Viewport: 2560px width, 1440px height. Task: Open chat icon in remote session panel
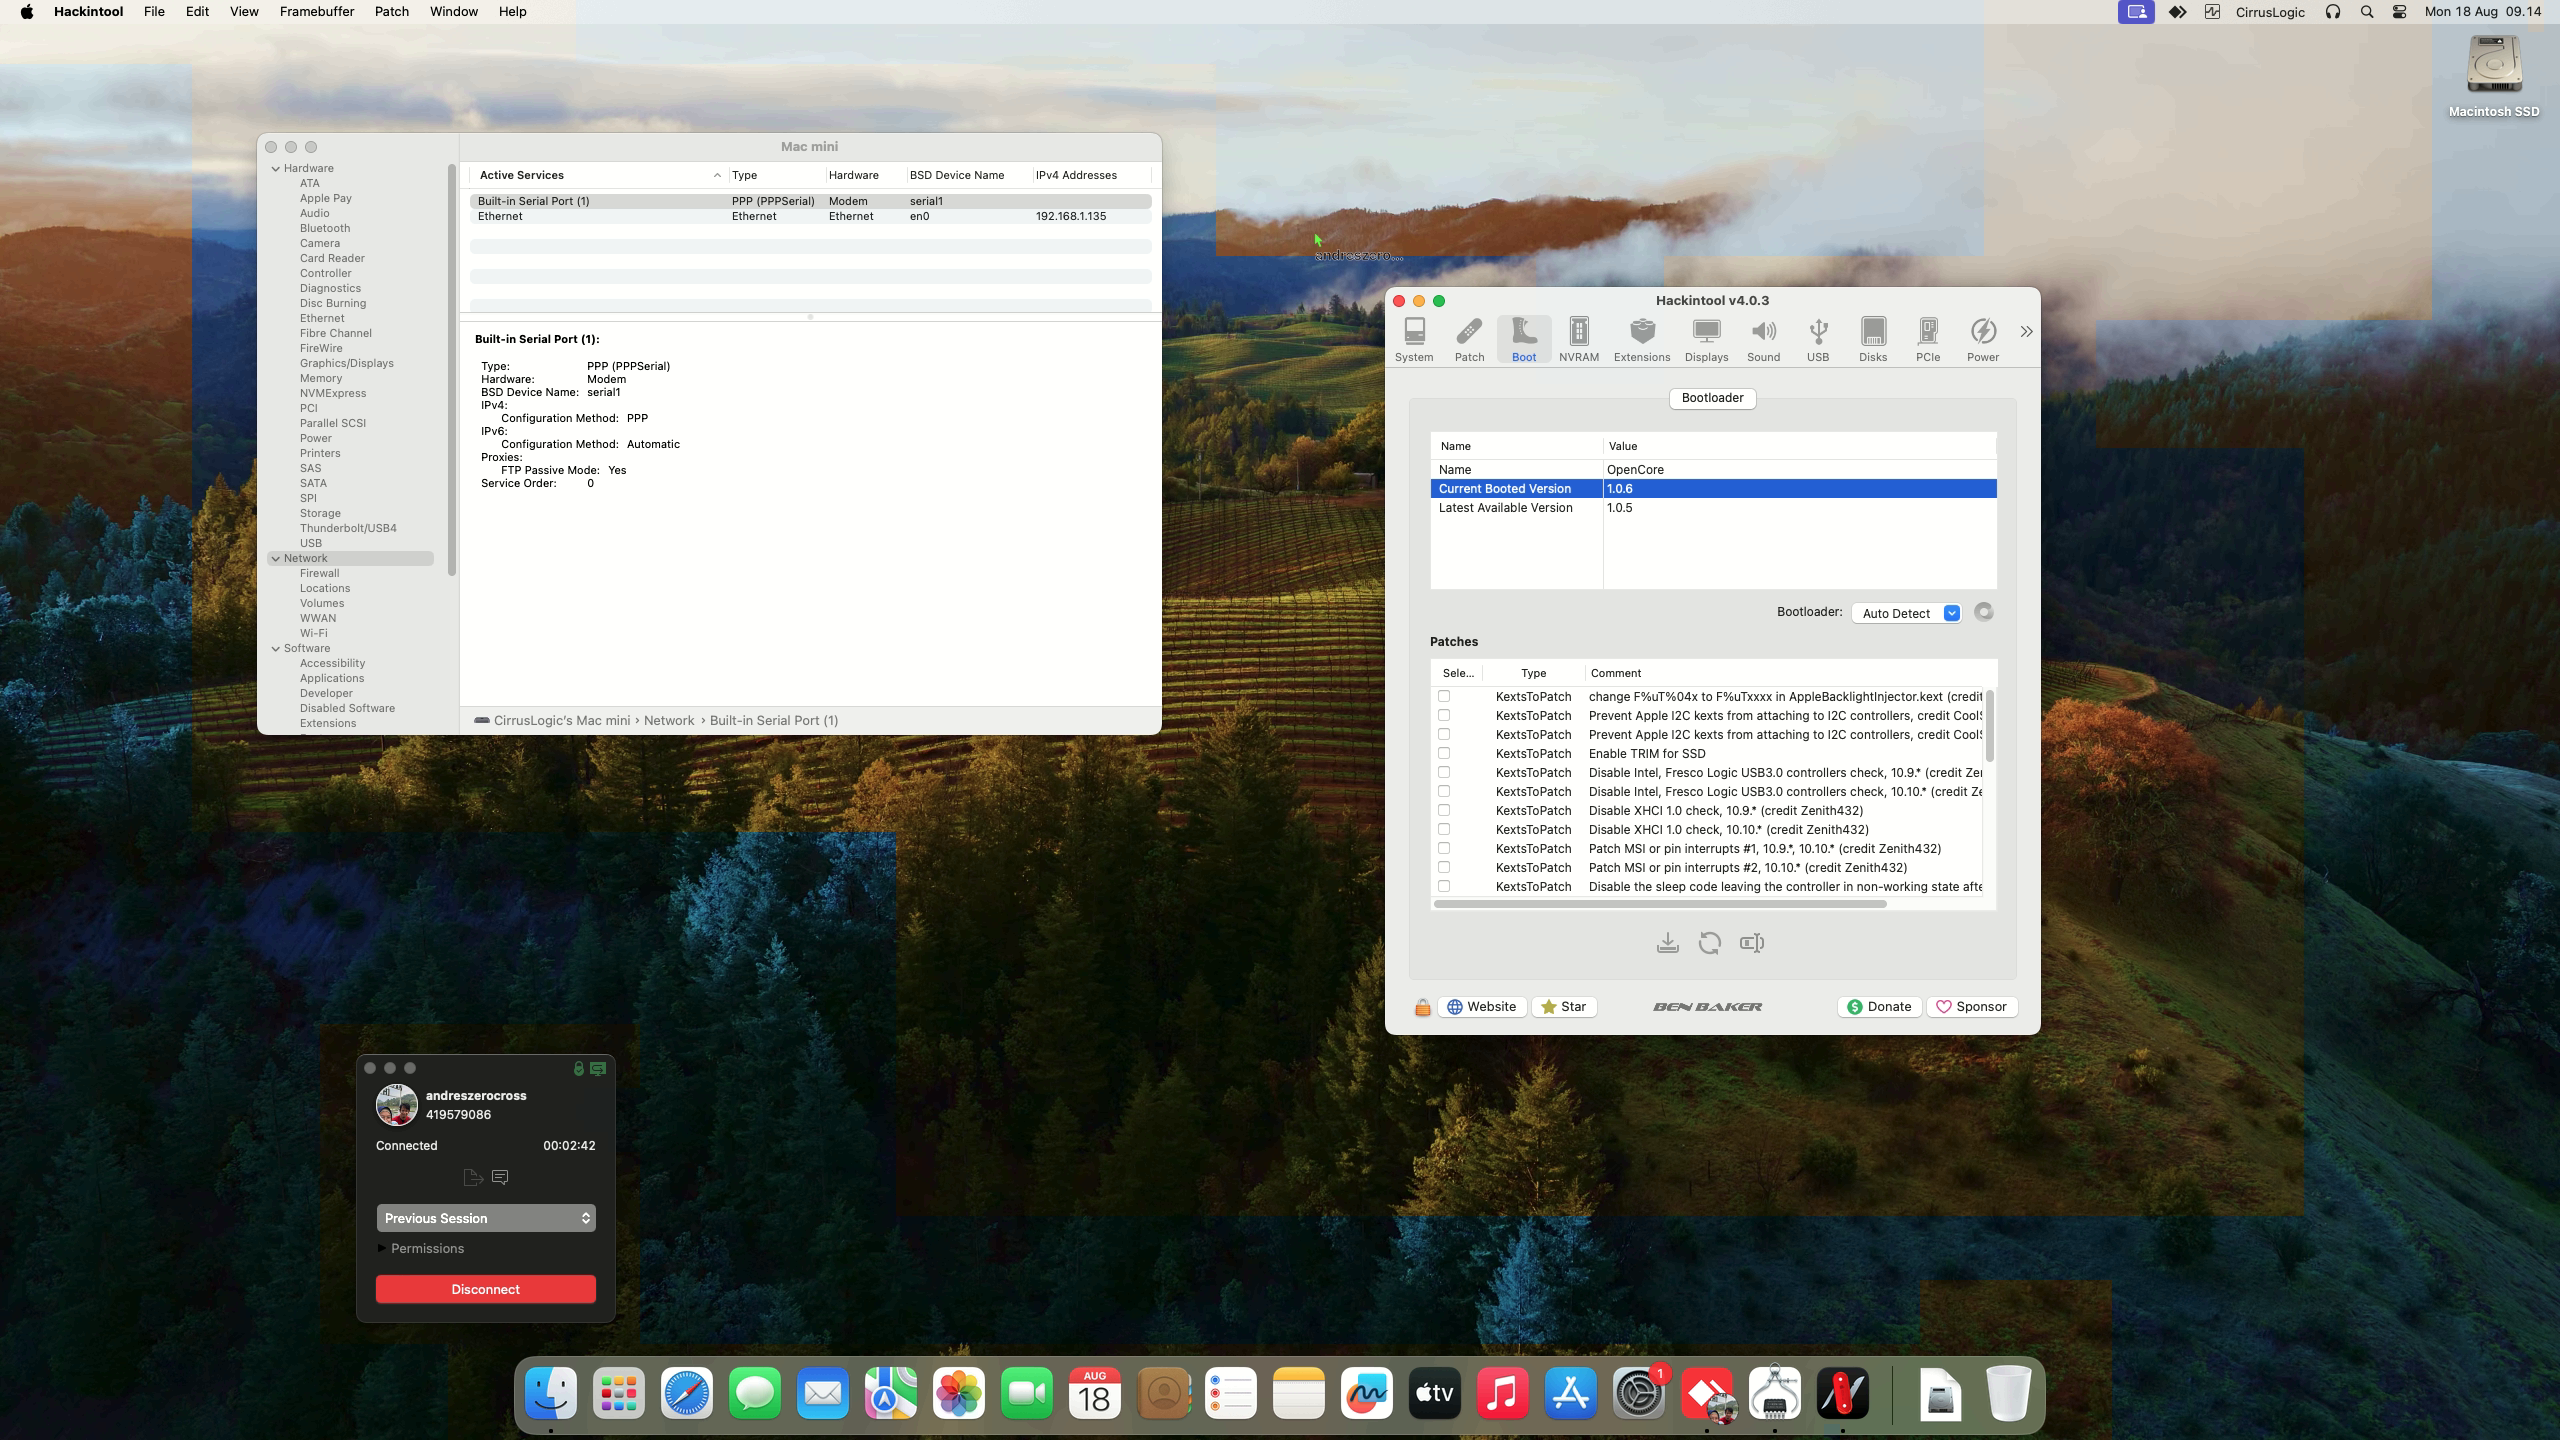pos(500,1177)
